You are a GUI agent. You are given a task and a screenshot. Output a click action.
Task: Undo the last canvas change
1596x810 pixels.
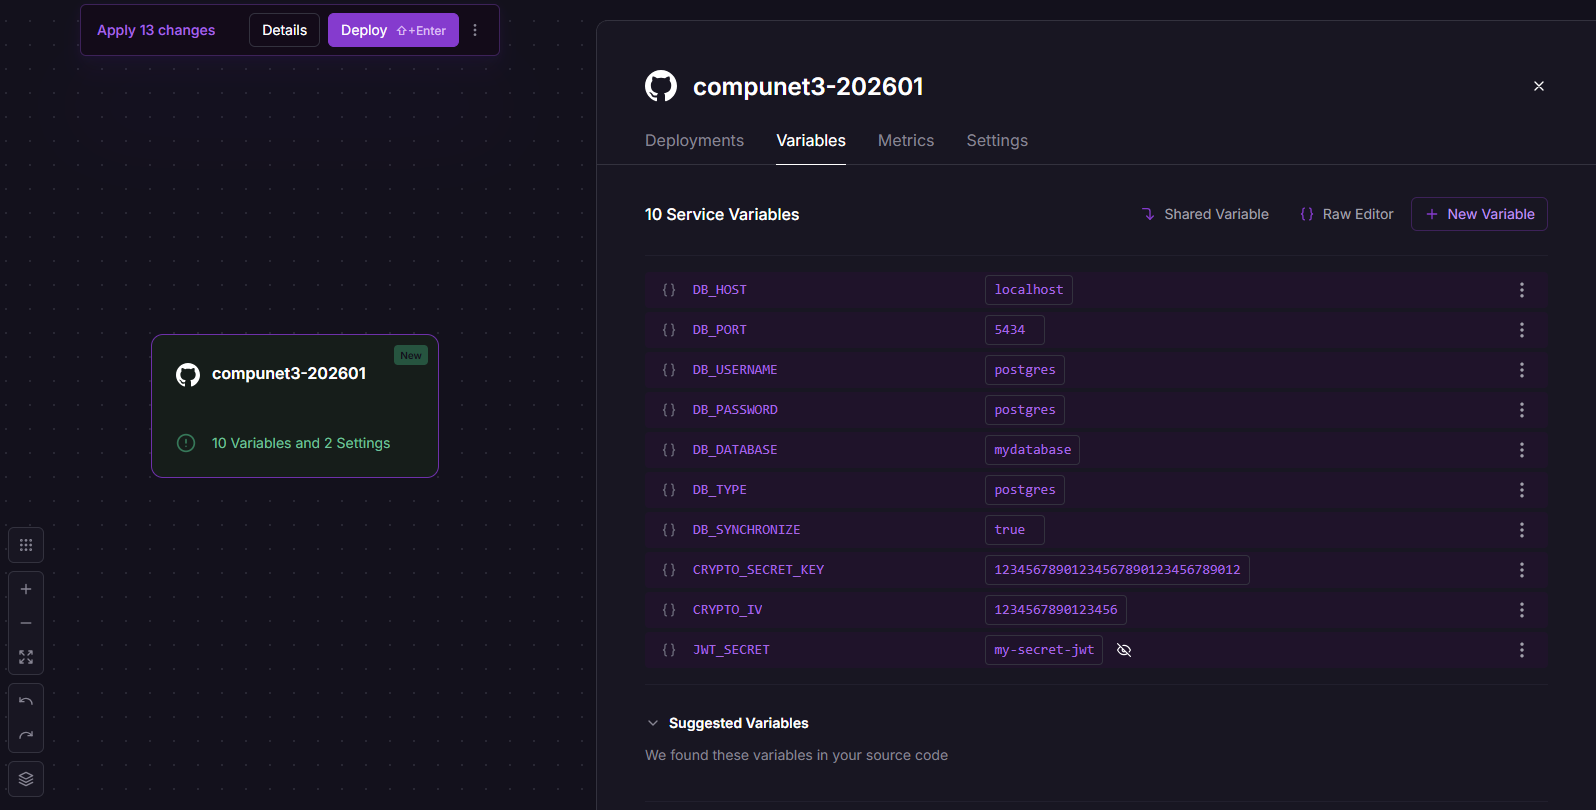coord(26,701)
